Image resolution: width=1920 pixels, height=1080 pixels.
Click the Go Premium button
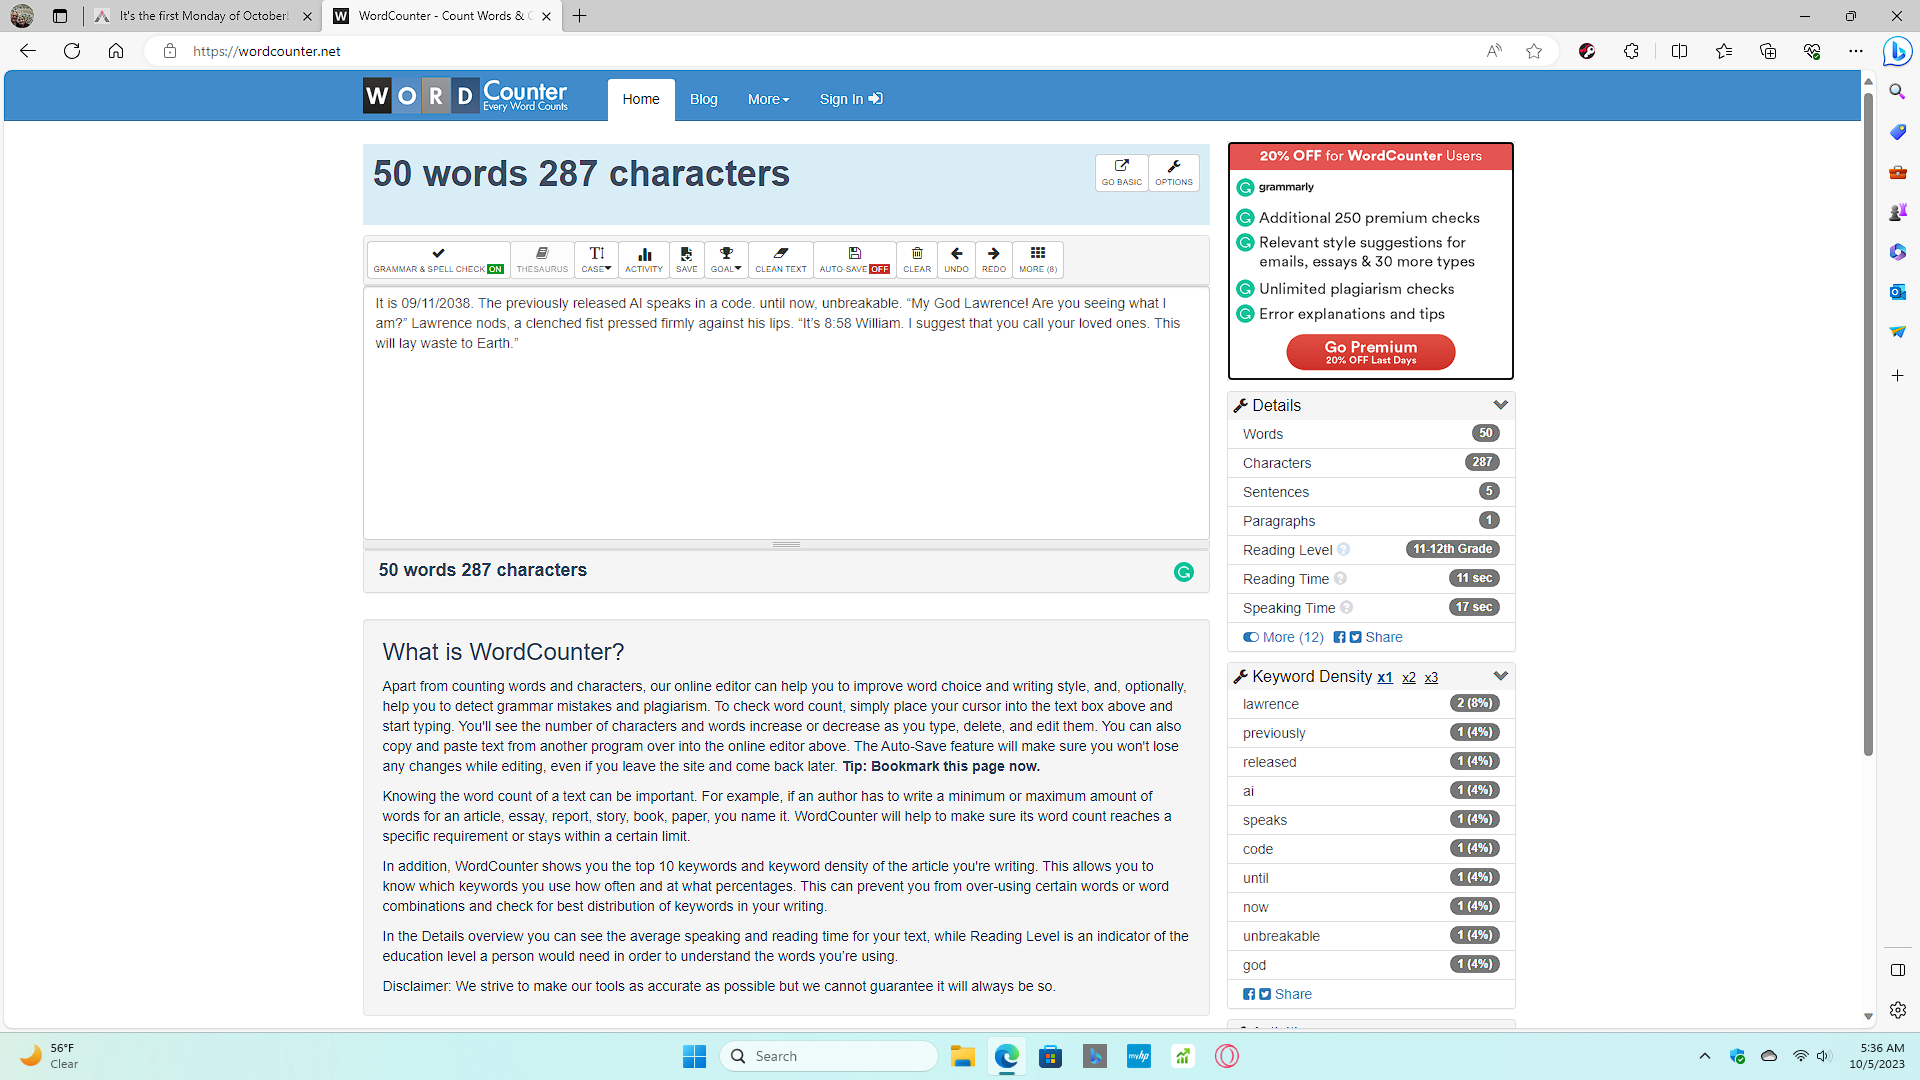pos(1370,352)
